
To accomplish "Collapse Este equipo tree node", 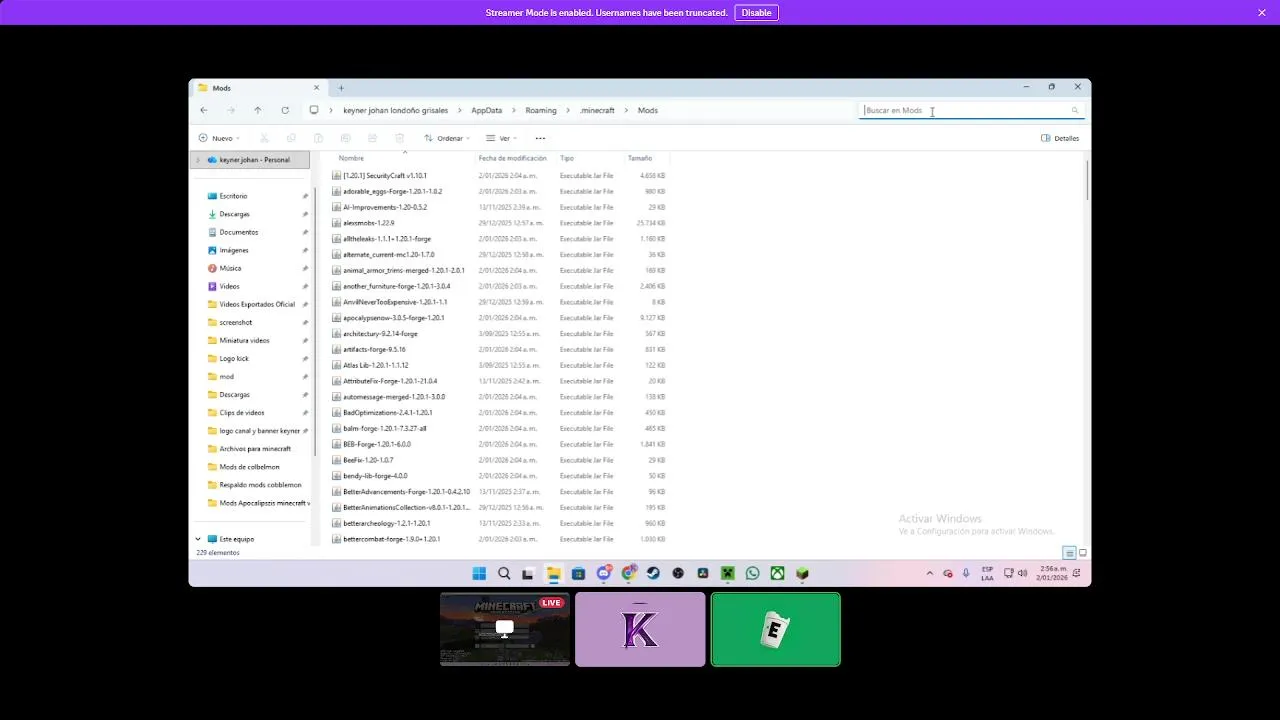I will (198, 539).
